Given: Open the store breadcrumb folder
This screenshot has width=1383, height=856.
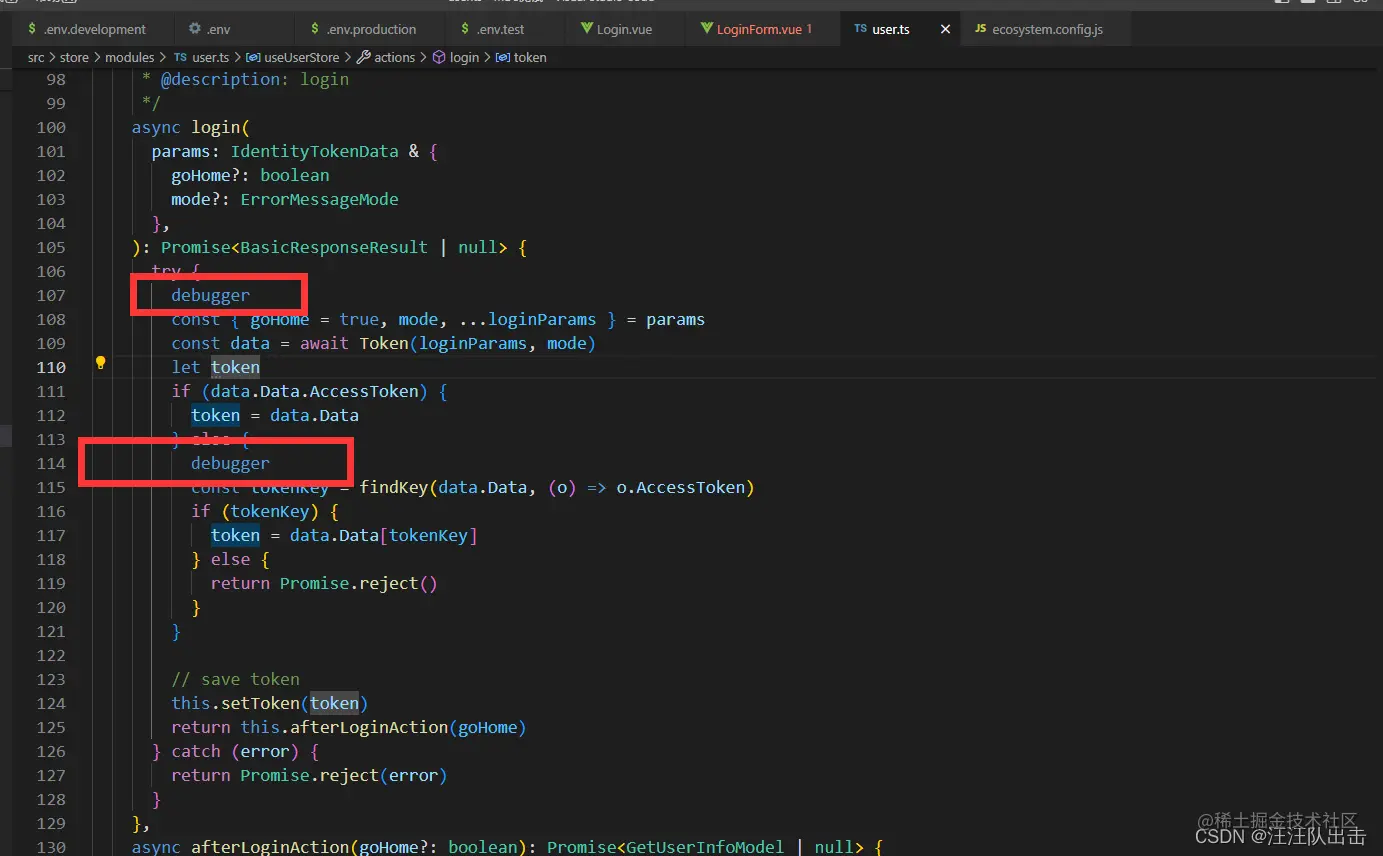Looking at the screenshot, I should coord(75,57).
